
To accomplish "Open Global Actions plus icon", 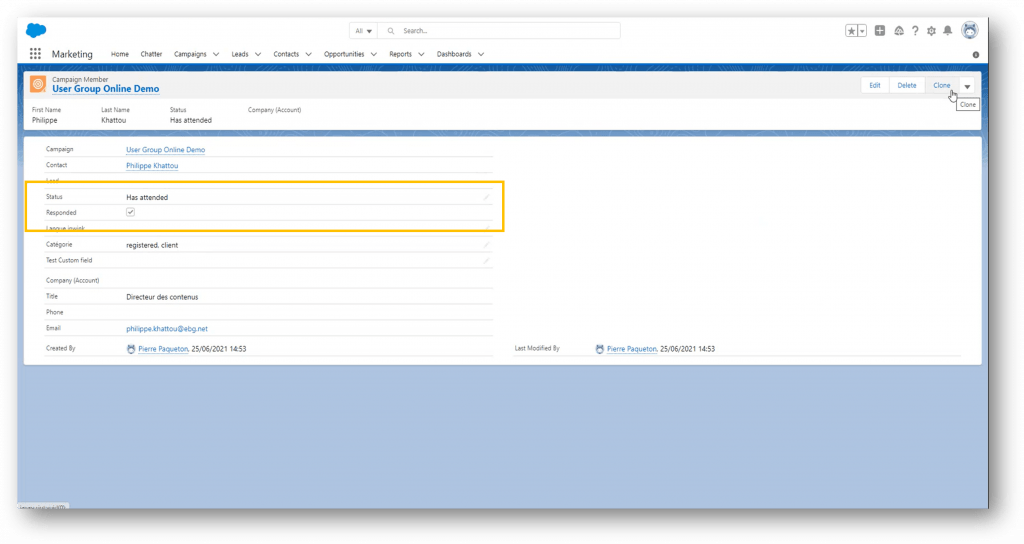I will 880,31.
